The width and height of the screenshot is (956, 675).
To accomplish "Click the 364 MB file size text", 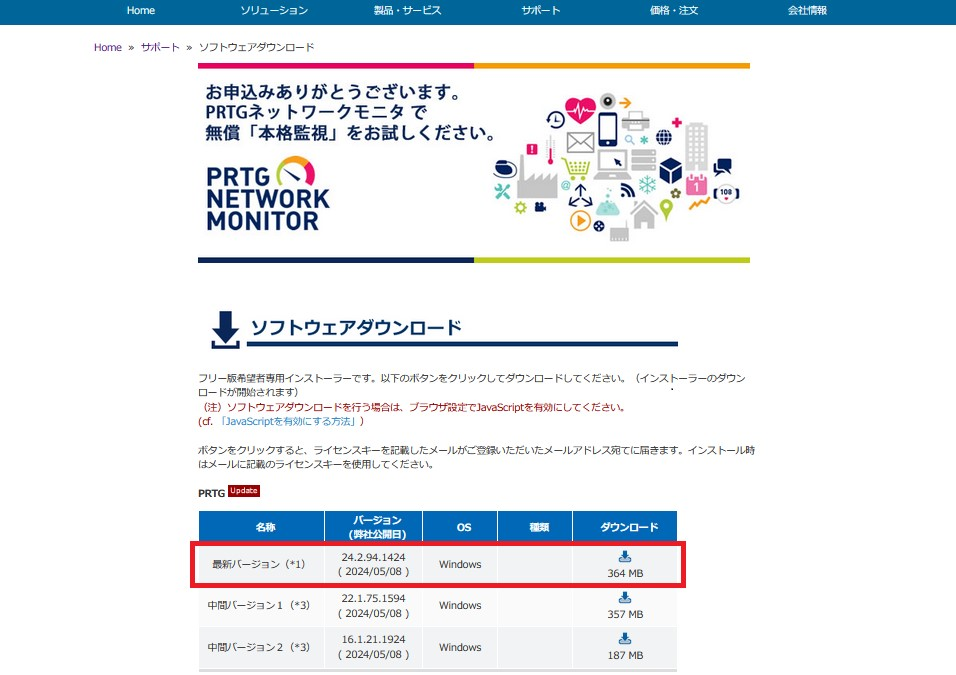I will point(625,573).
